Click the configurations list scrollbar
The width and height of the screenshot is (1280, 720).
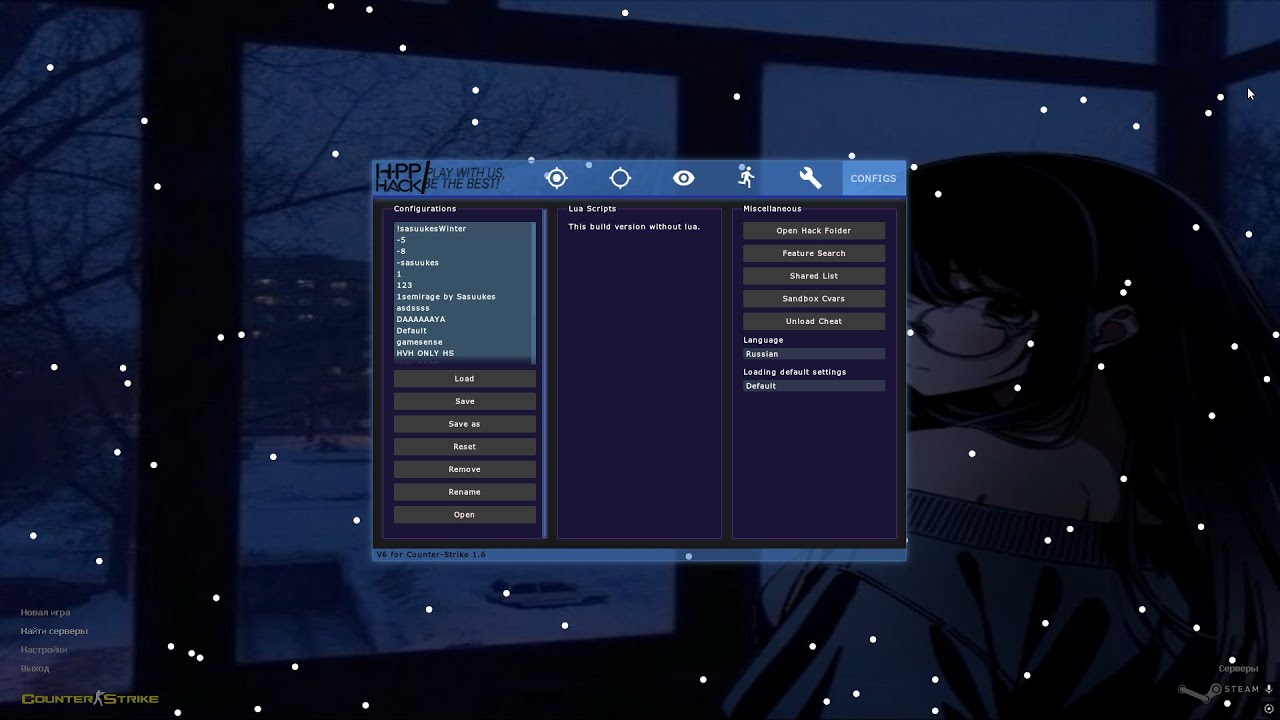pyautogui.click(x=534, y=293)
